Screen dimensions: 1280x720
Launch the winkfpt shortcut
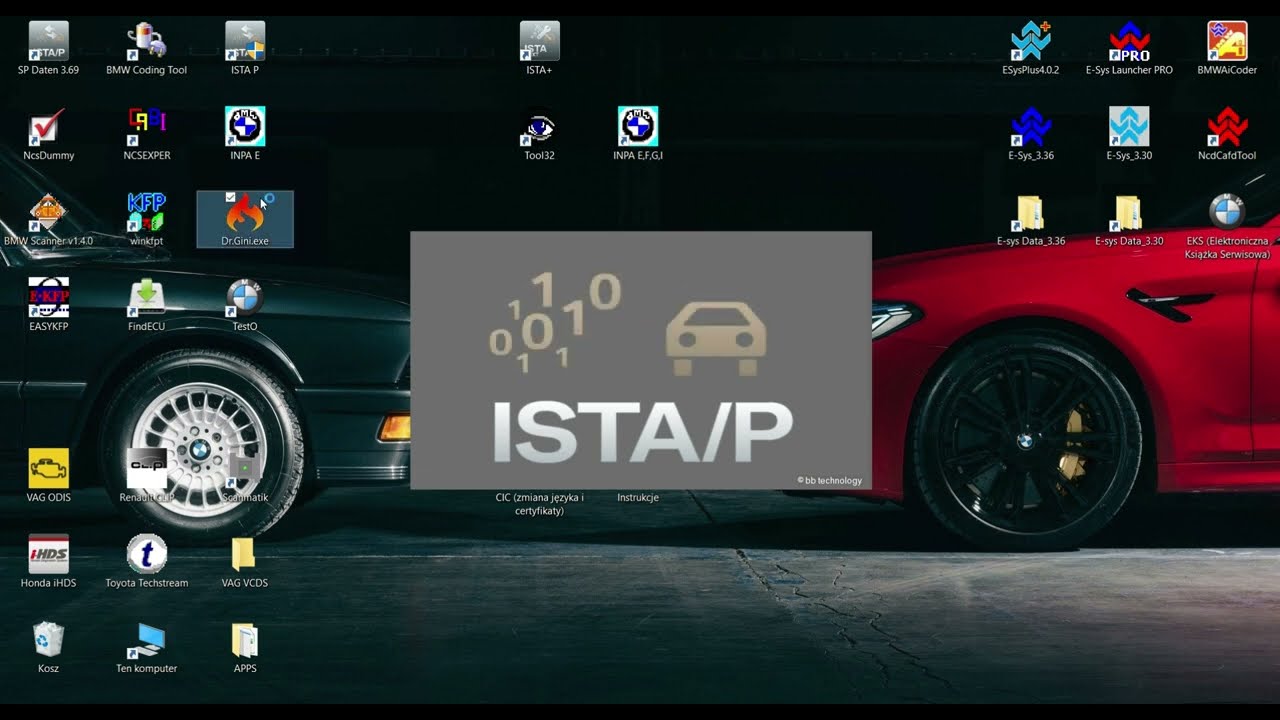(x=146, y=213)
